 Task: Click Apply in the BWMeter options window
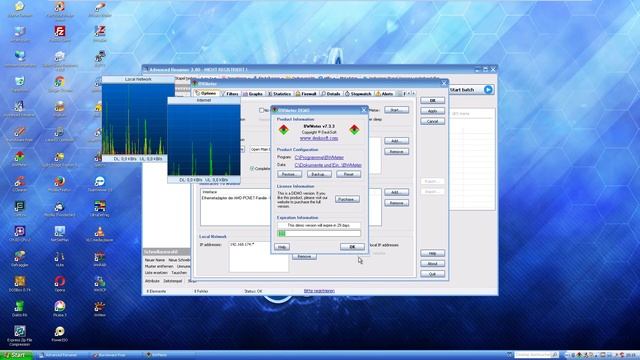(432, 111)
